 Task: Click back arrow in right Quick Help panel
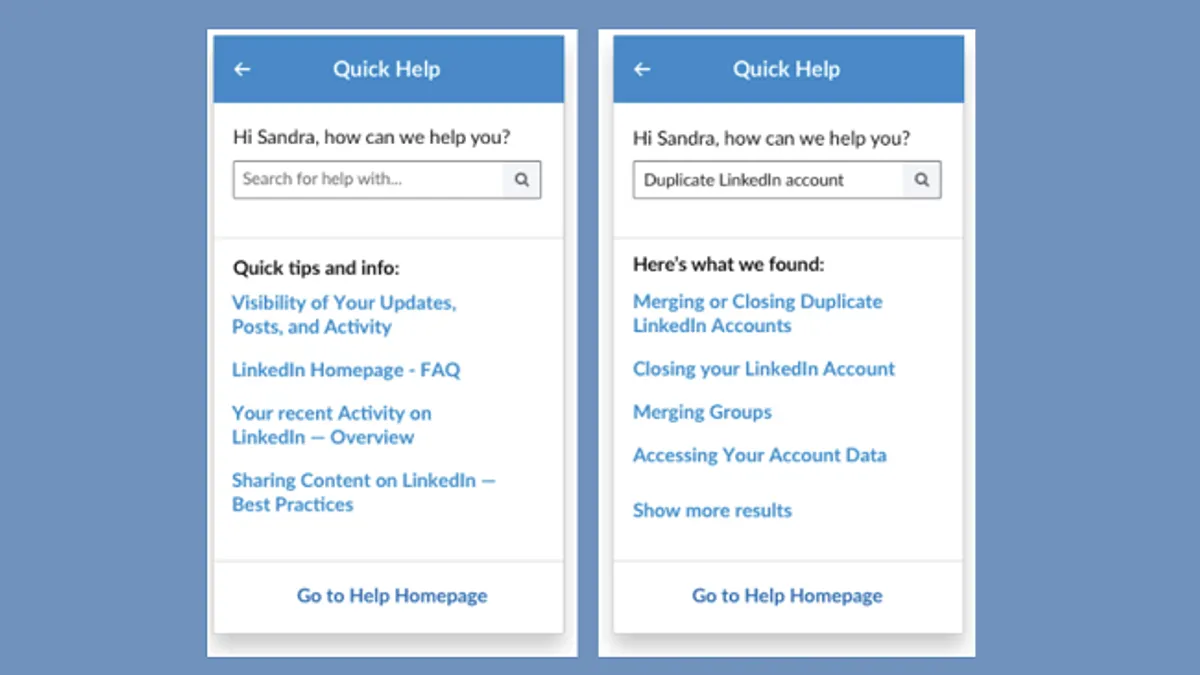click(x=642, y=69)
